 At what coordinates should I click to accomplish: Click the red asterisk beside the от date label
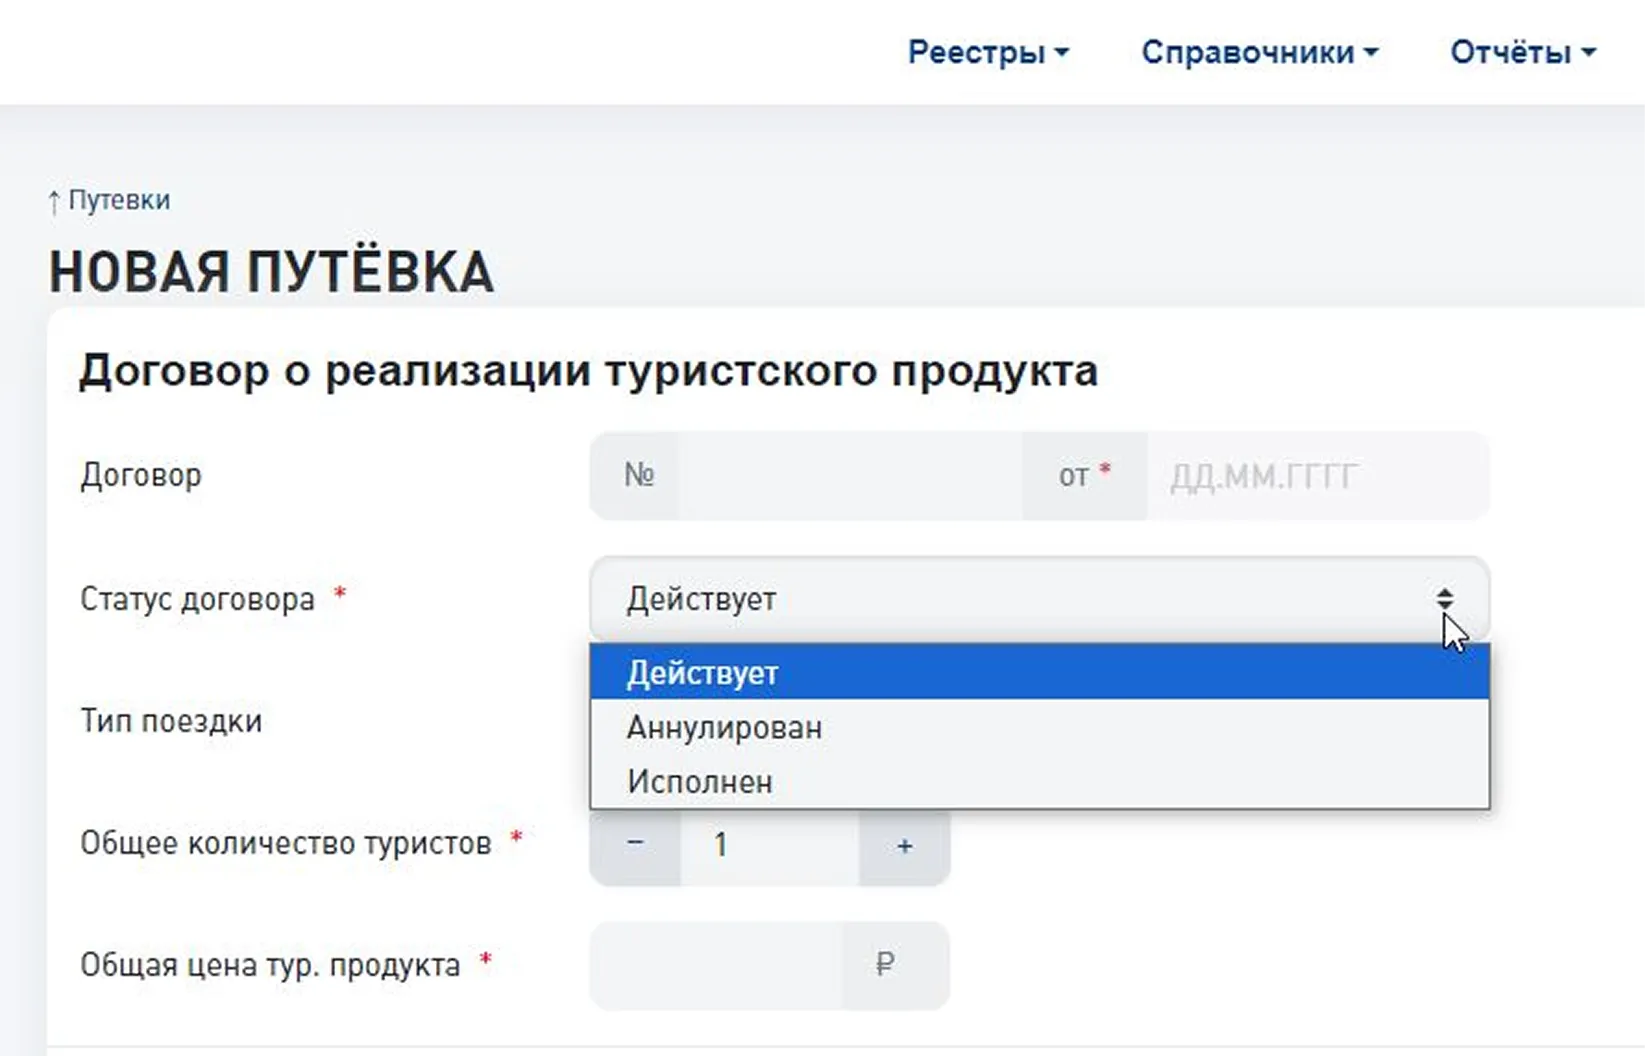1106,465
